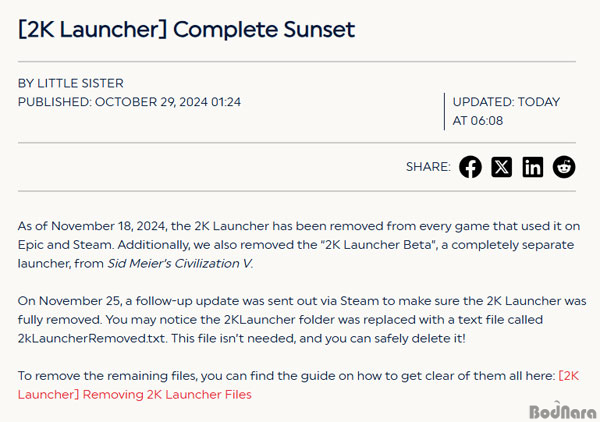Share the article on X

tap(502, 167)
